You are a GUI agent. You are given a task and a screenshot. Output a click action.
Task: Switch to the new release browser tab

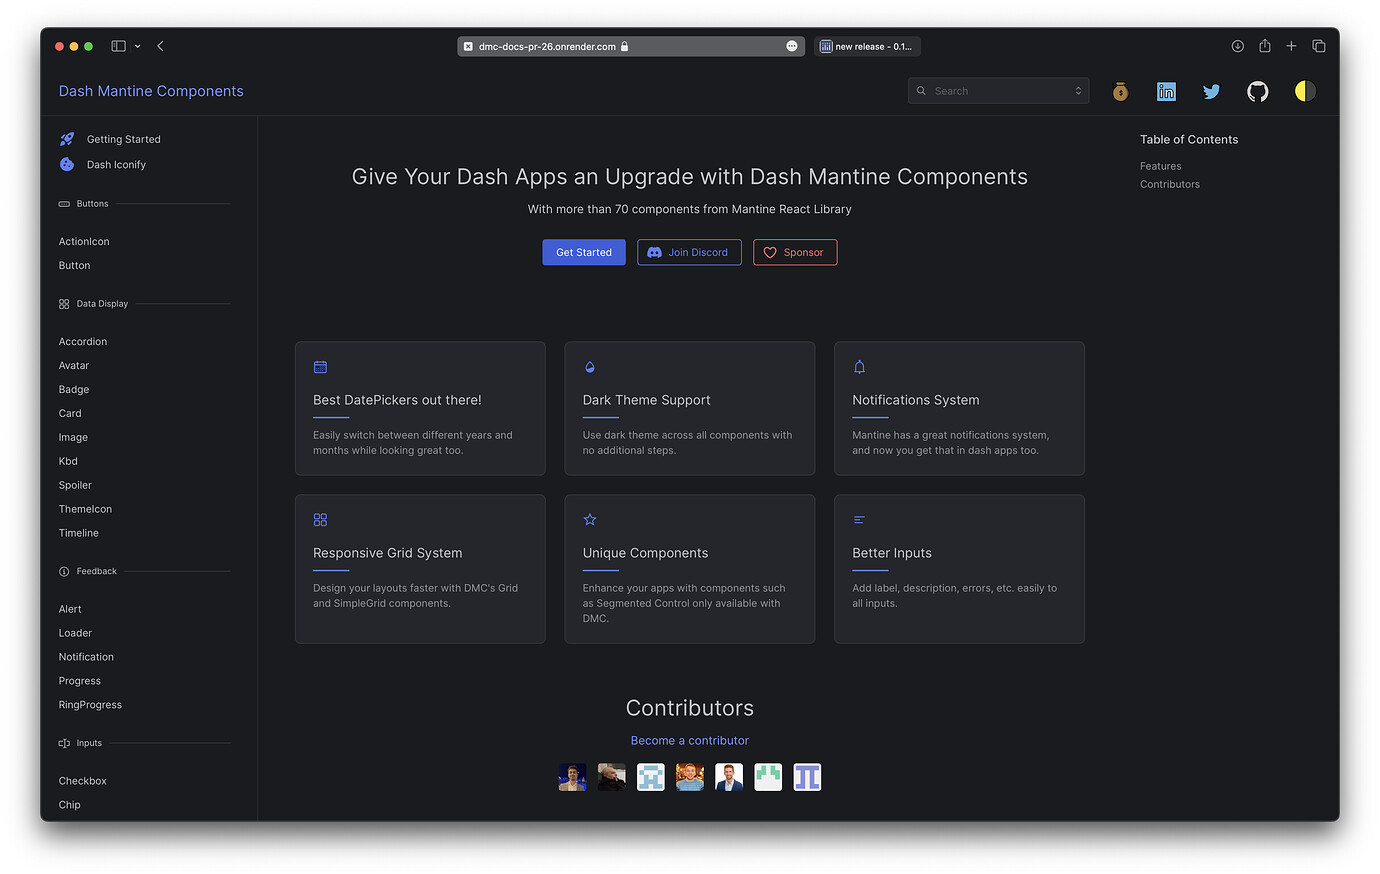[x=866, y=46]
